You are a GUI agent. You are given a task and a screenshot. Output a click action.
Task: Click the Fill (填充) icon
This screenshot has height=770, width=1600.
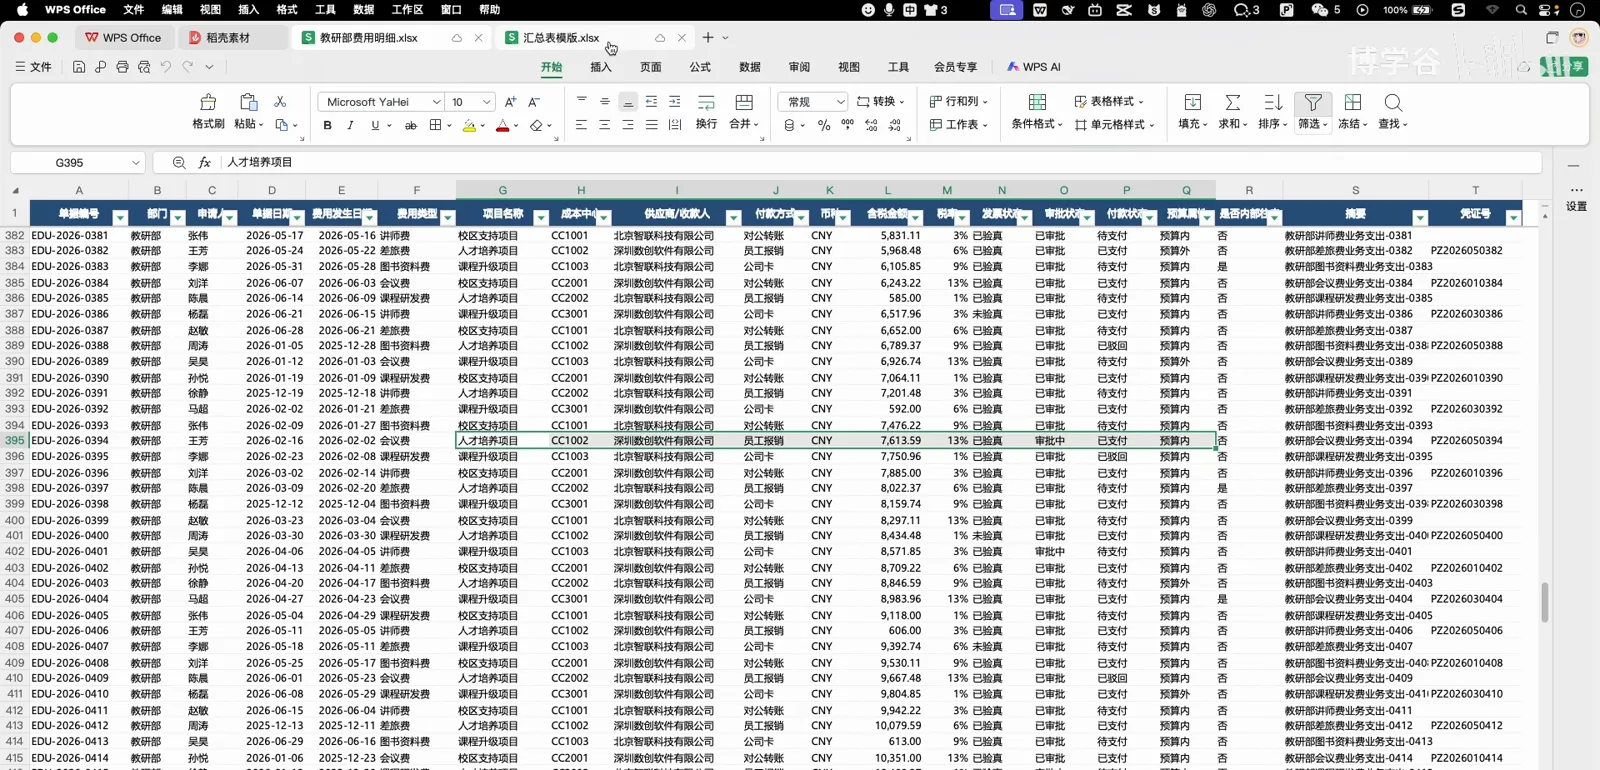click(x=1193, y=103)
